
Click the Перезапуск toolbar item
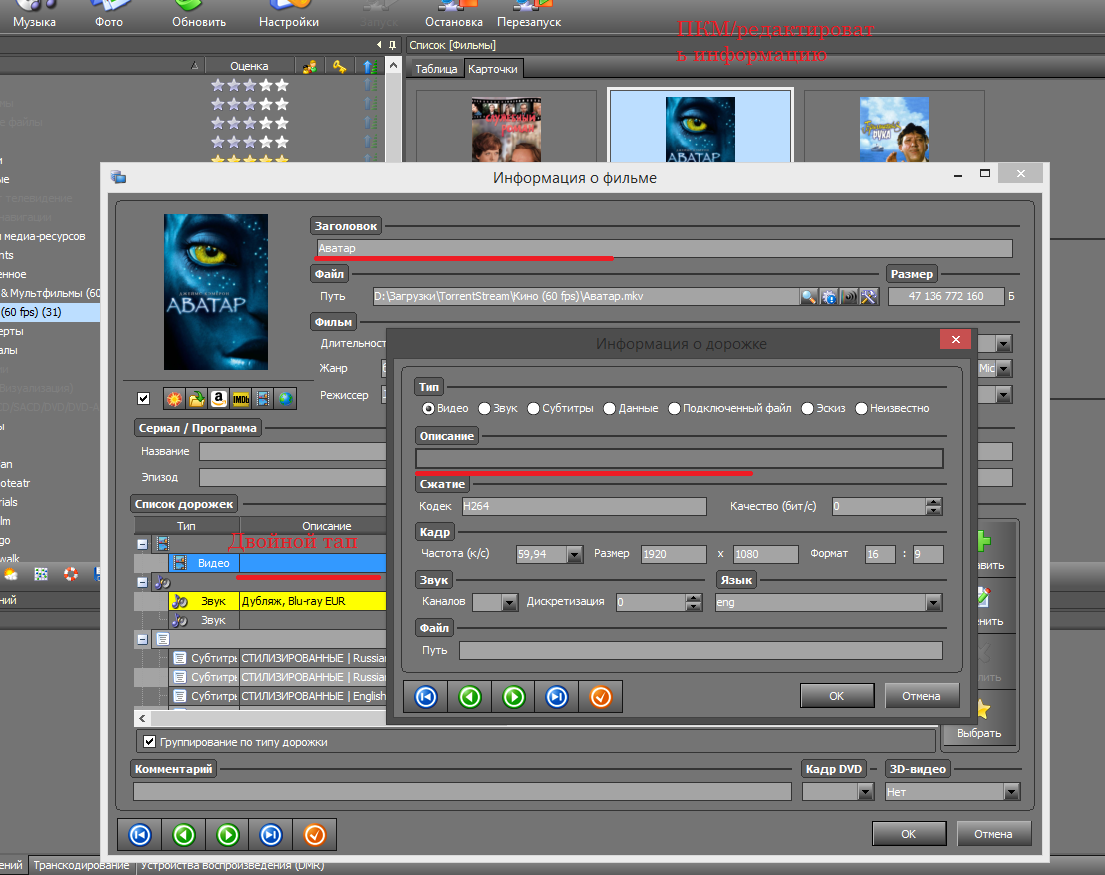529,15
